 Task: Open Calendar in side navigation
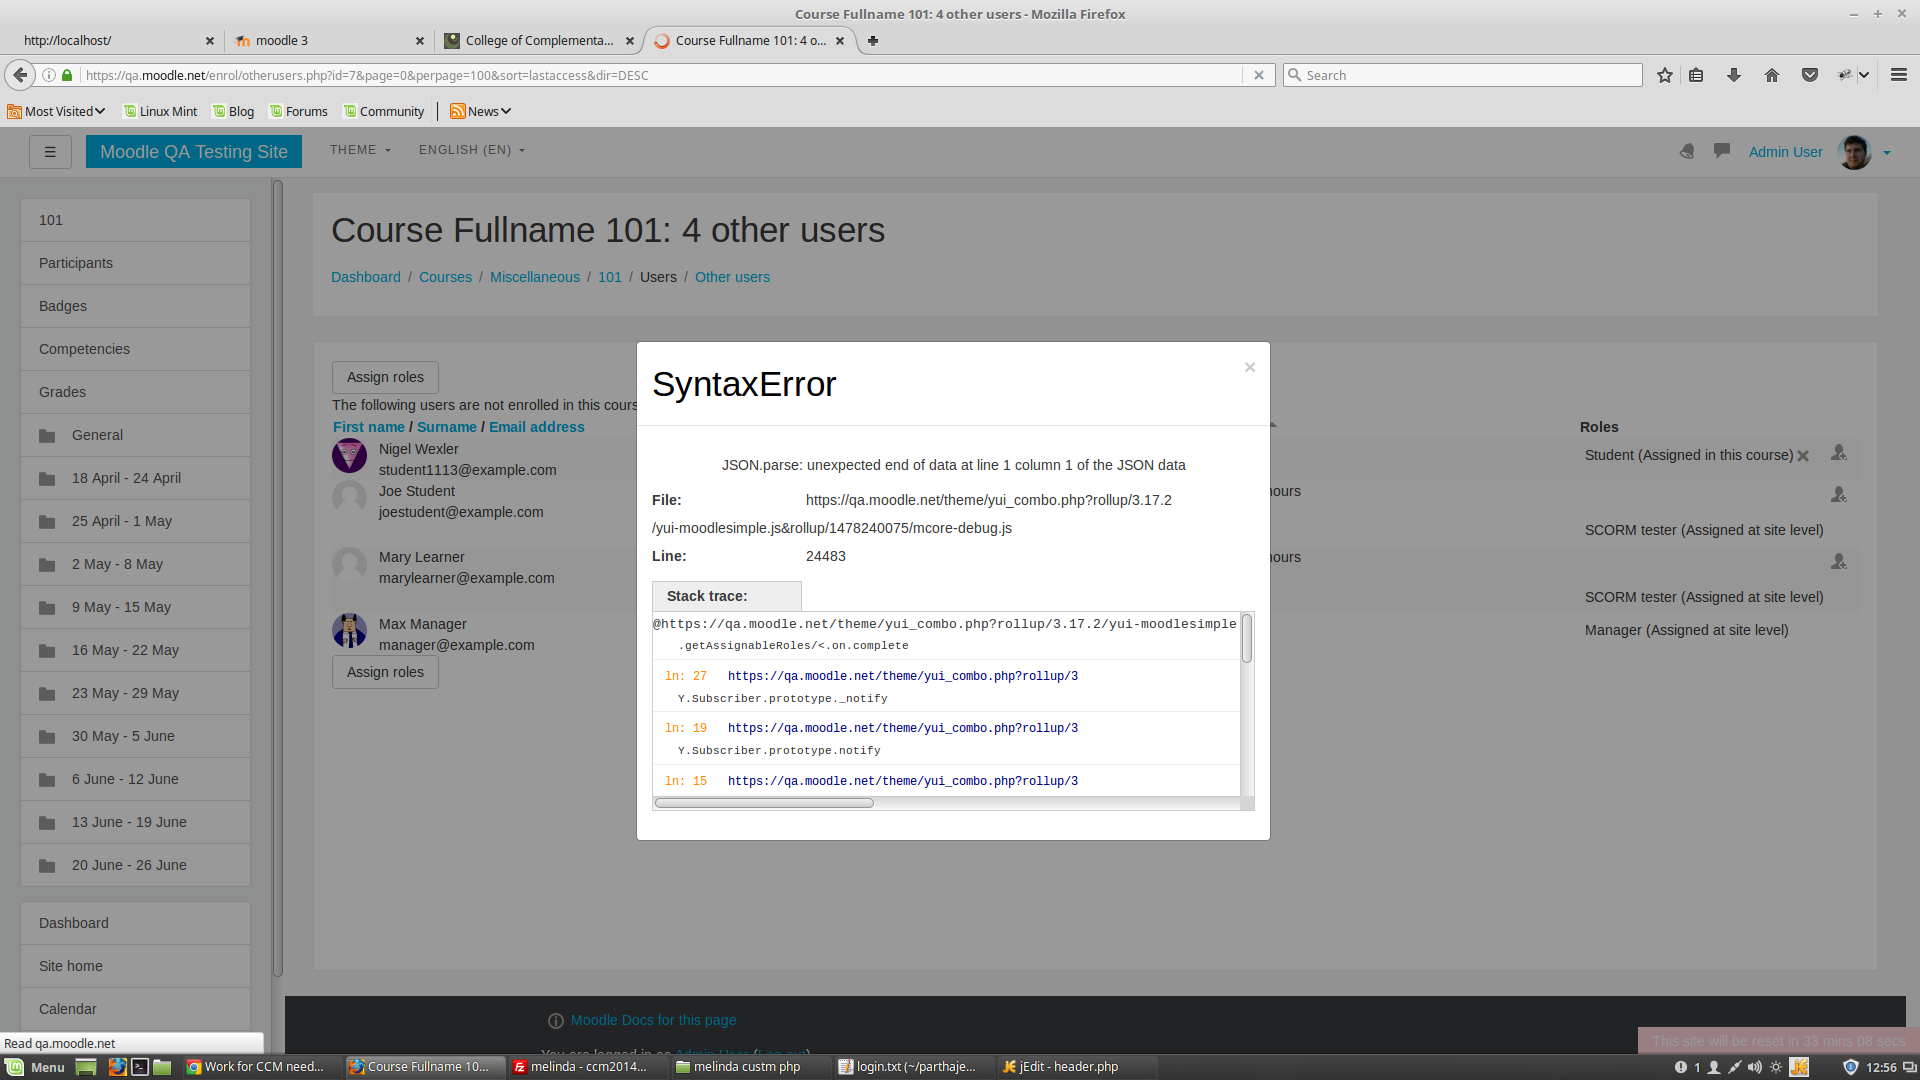point(135,1009)
